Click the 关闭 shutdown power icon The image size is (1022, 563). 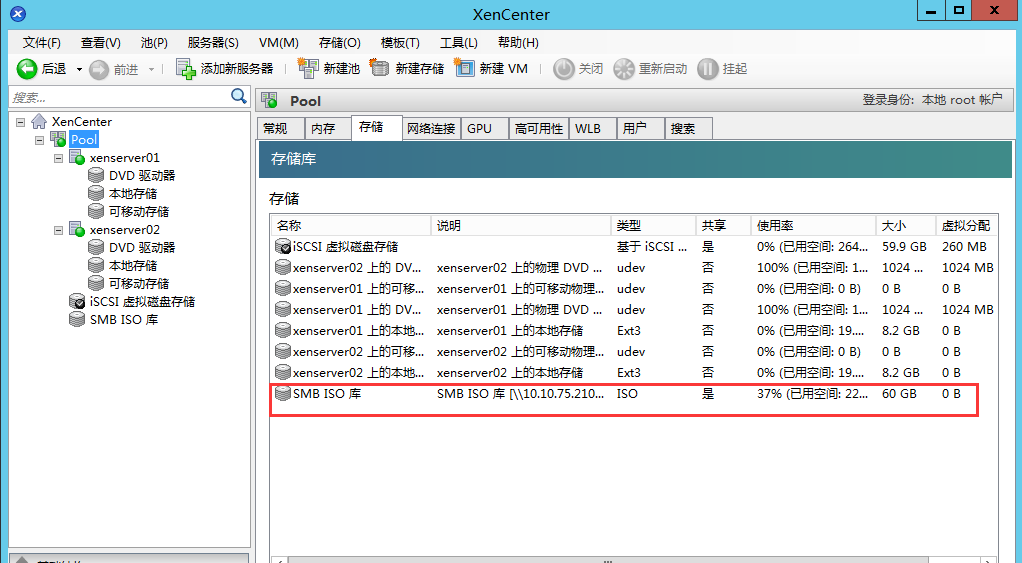click(564, 68)
